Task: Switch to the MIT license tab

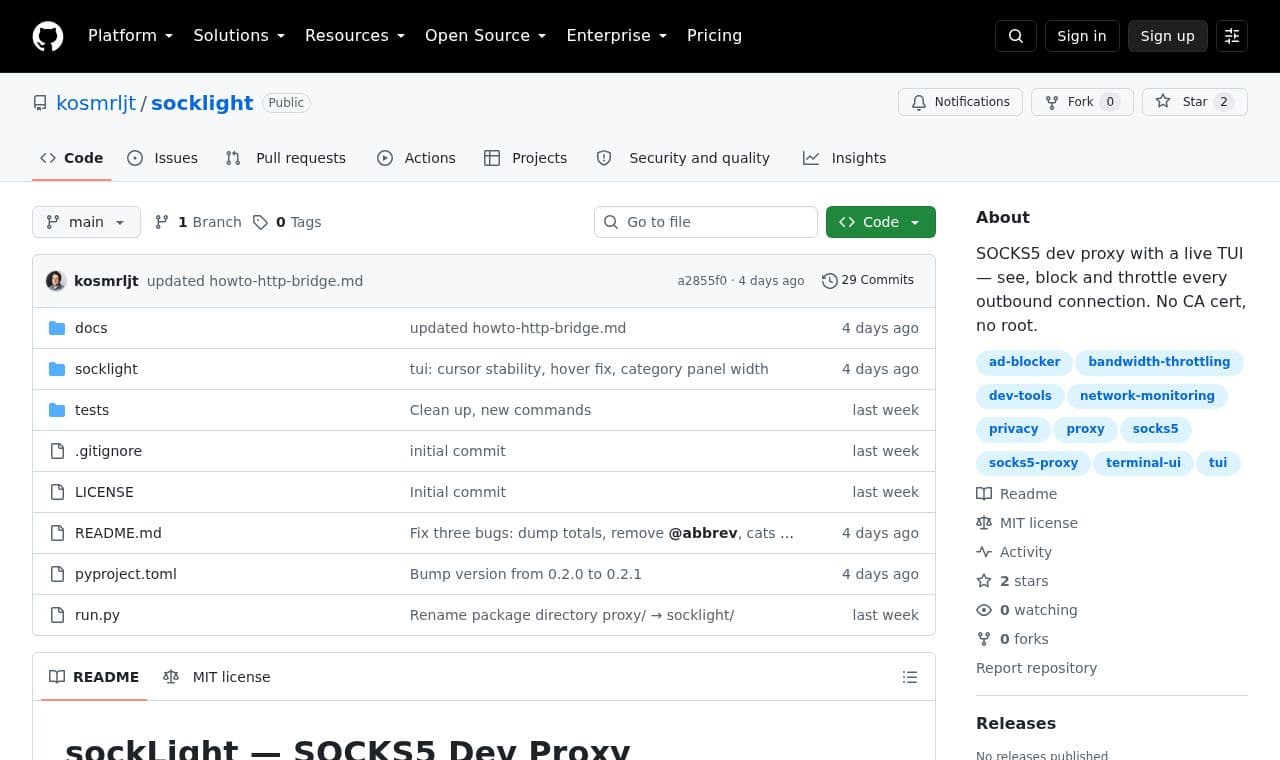Action: [217, 677]
